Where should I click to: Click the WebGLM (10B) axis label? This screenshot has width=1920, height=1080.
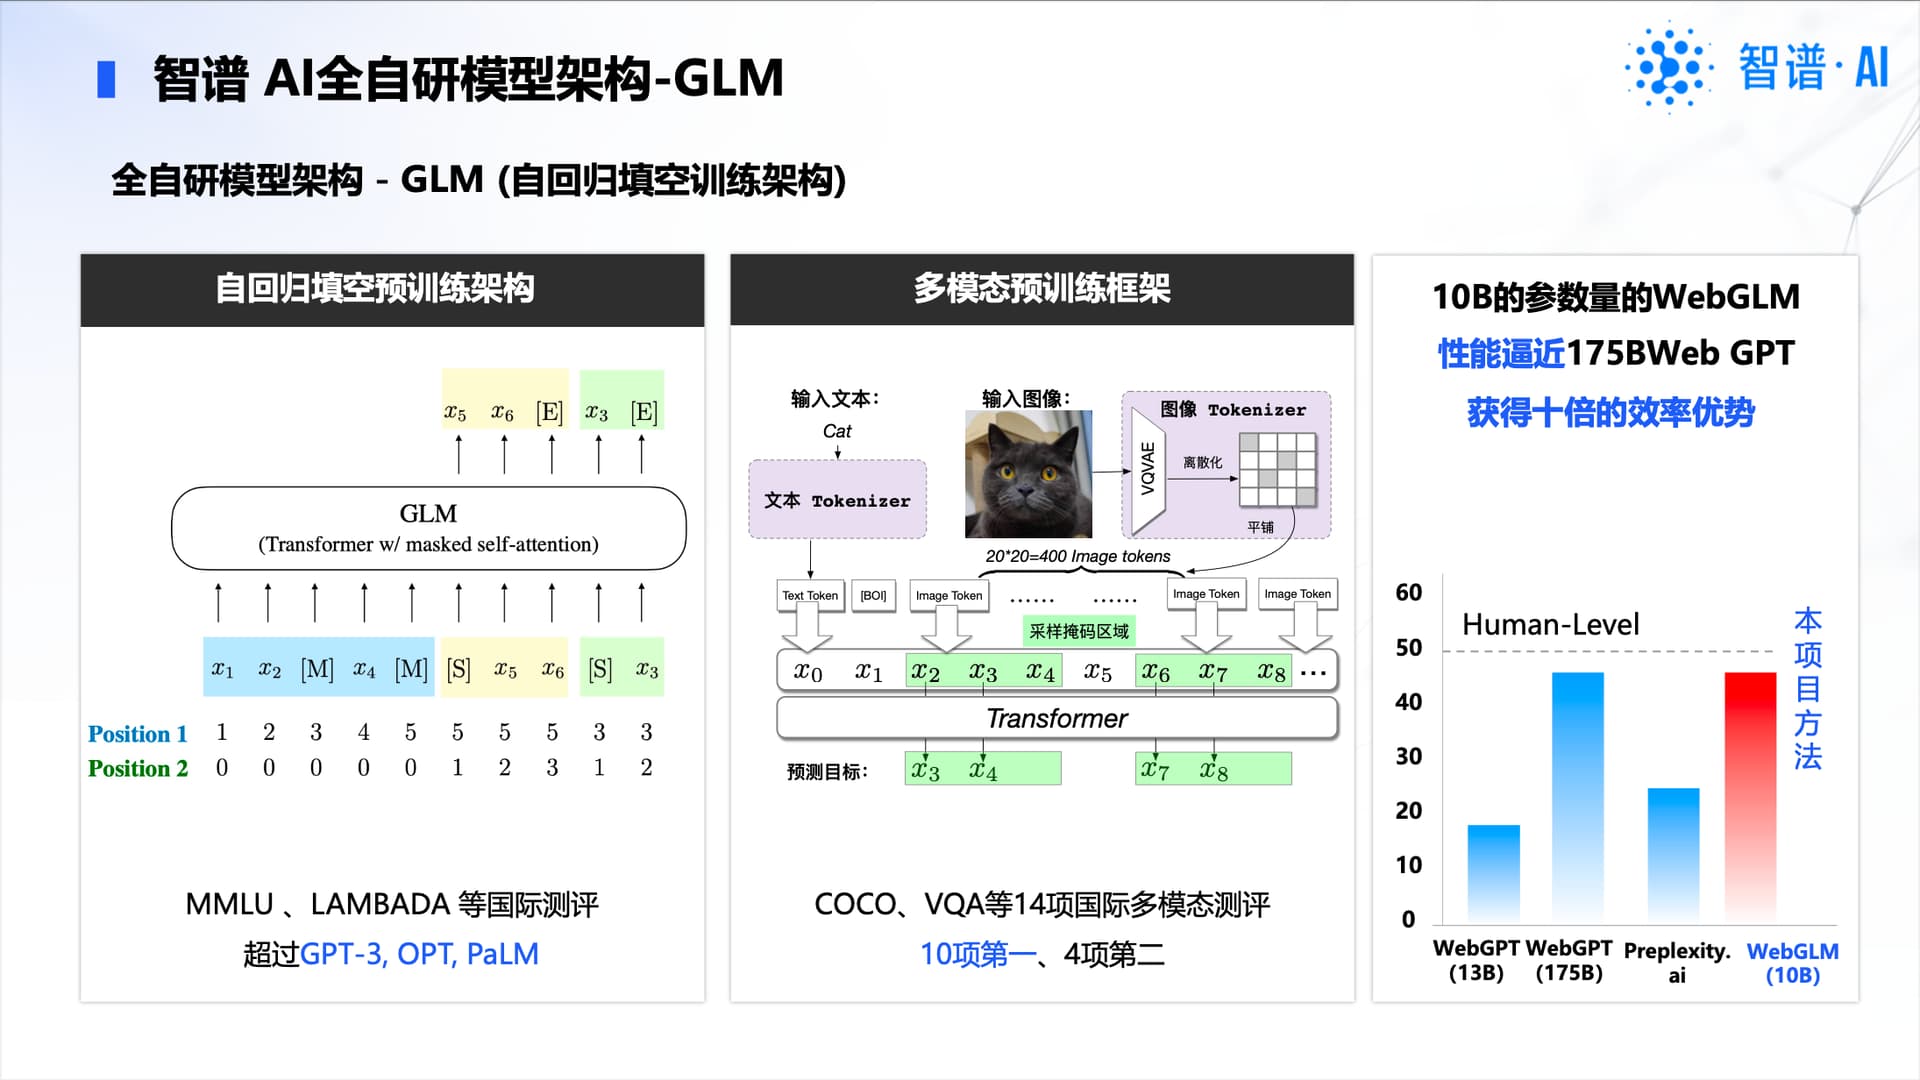click(1792, 962)
